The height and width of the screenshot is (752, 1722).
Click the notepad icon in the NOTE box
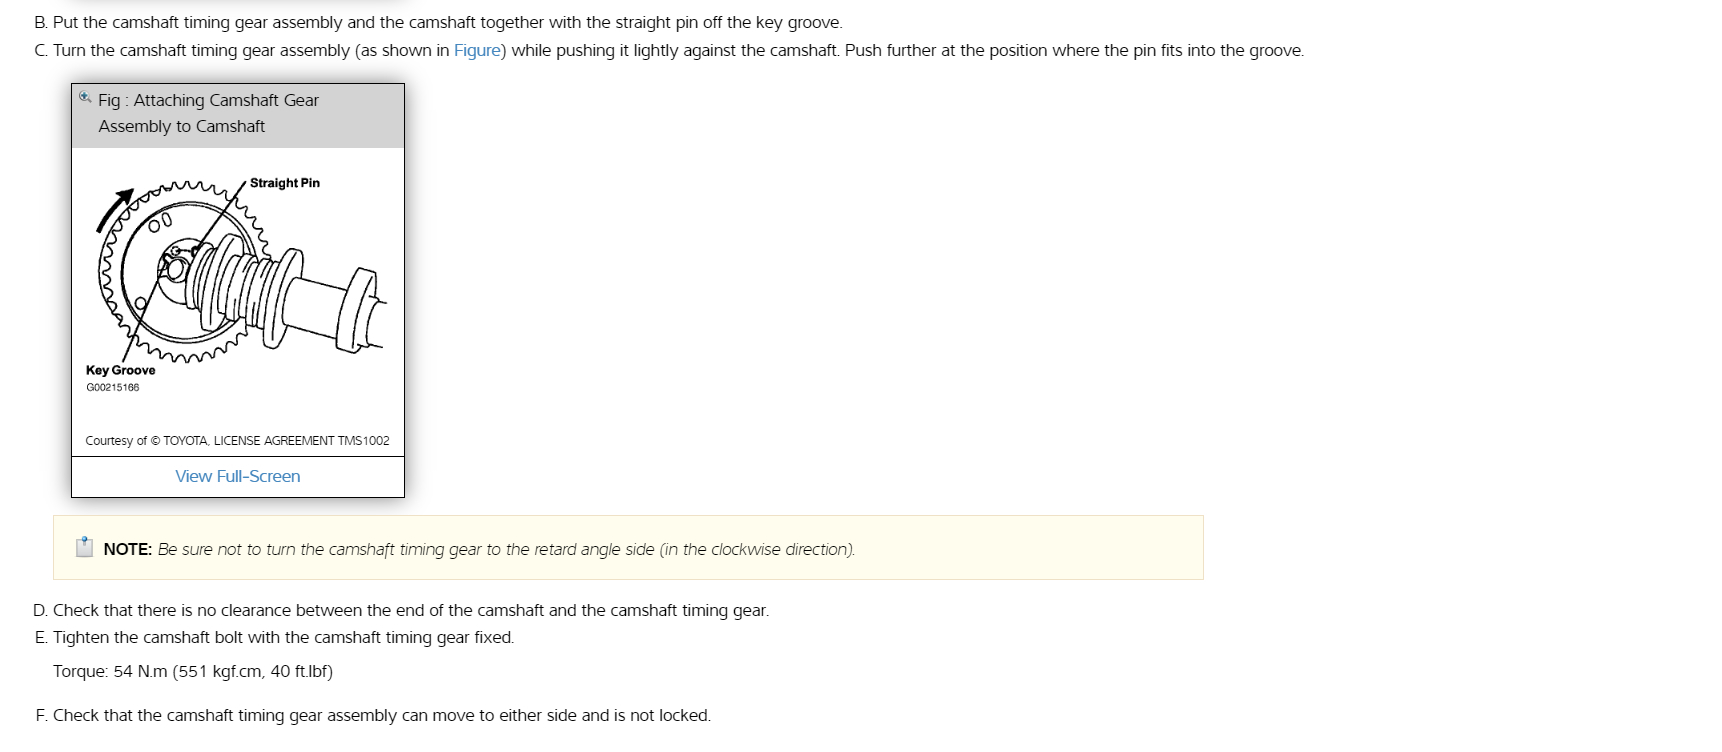[x=85, y=547]
